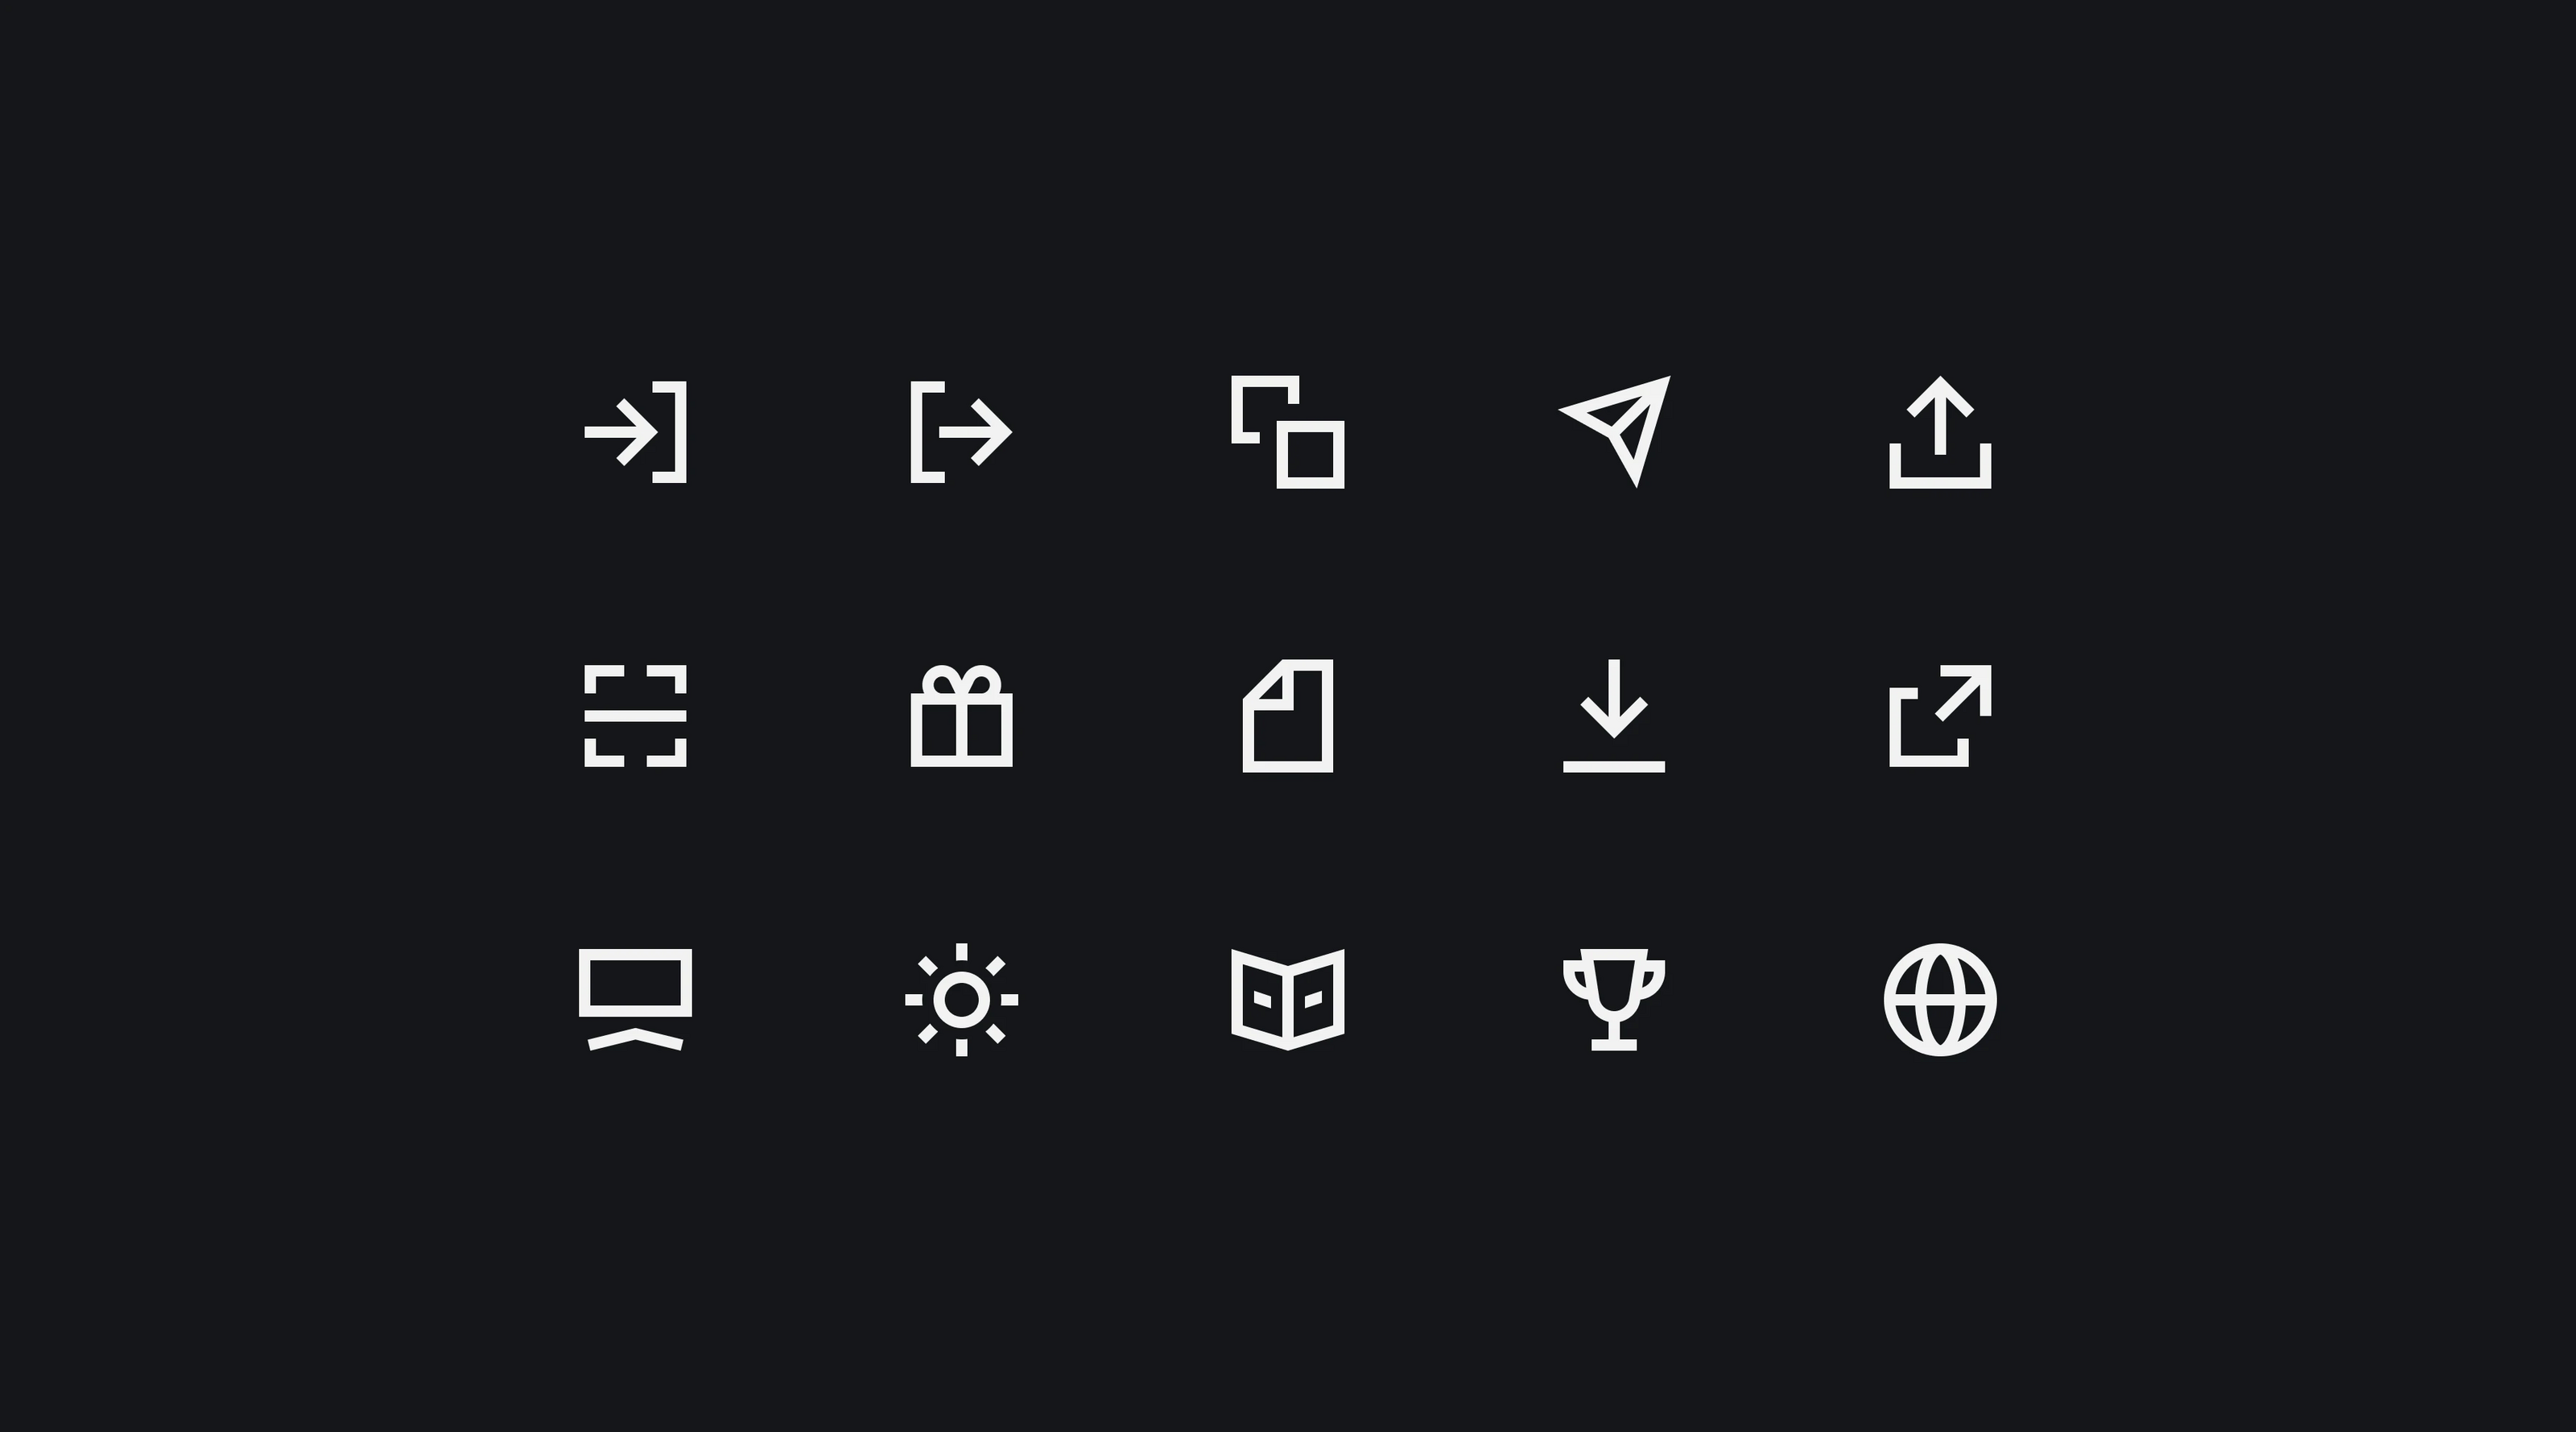
Task: Click the paper plane send icon
Action: [1614, 432]
